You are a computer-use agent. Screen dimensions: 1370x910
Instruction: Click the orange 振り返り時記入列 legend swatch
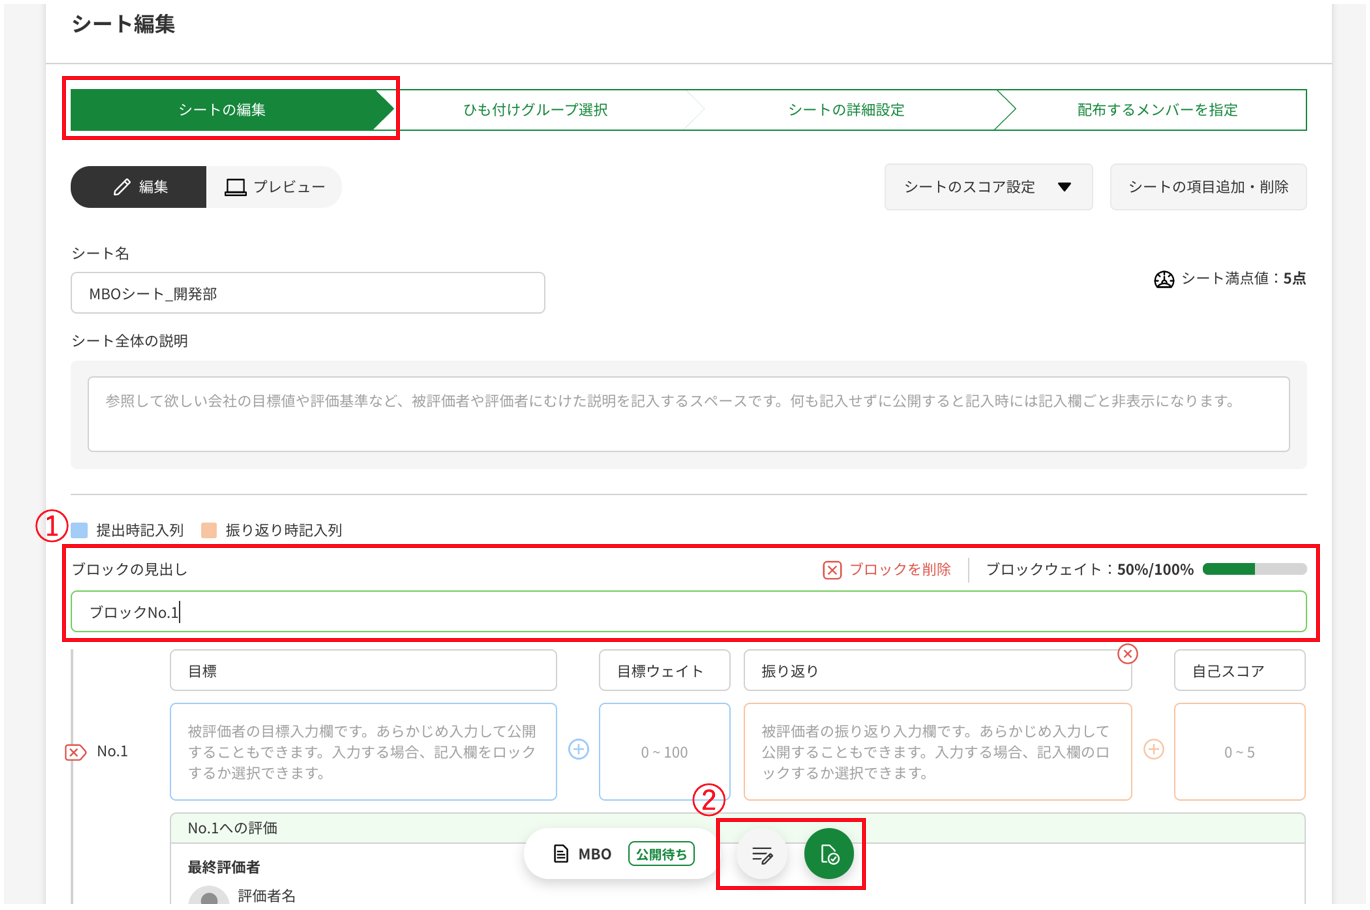click(x=209, y=530)
